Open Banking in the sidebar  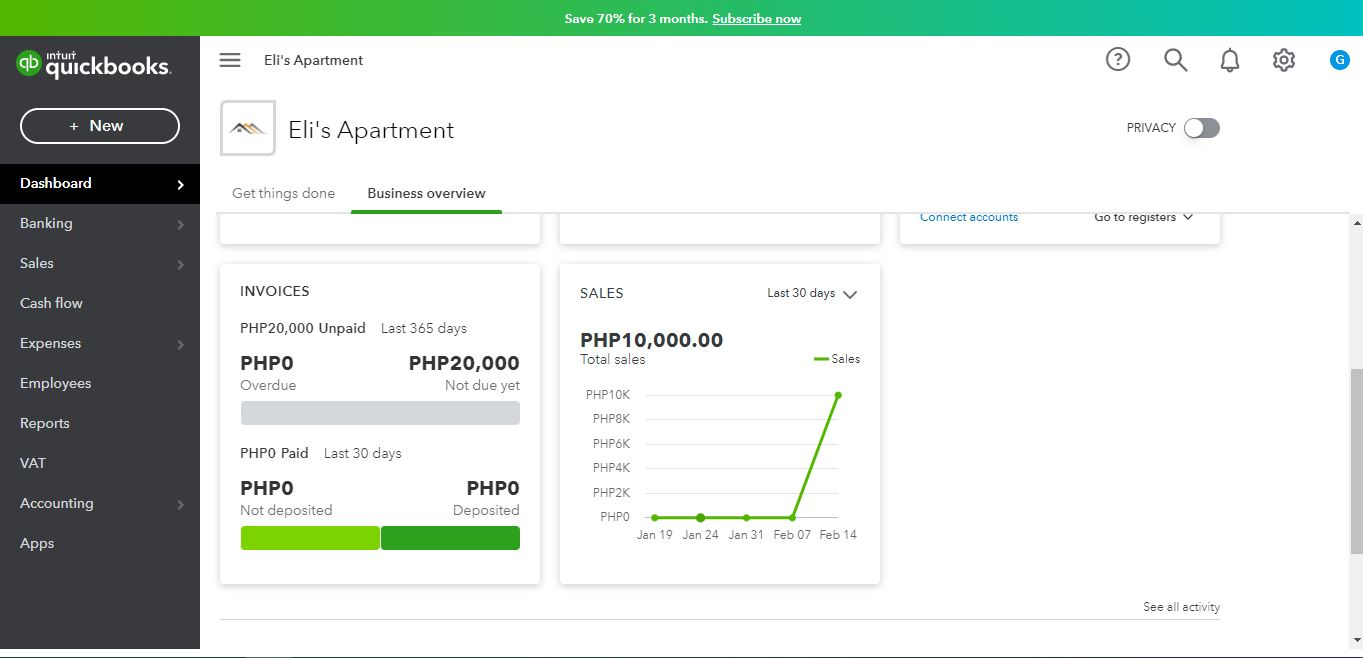100,223
